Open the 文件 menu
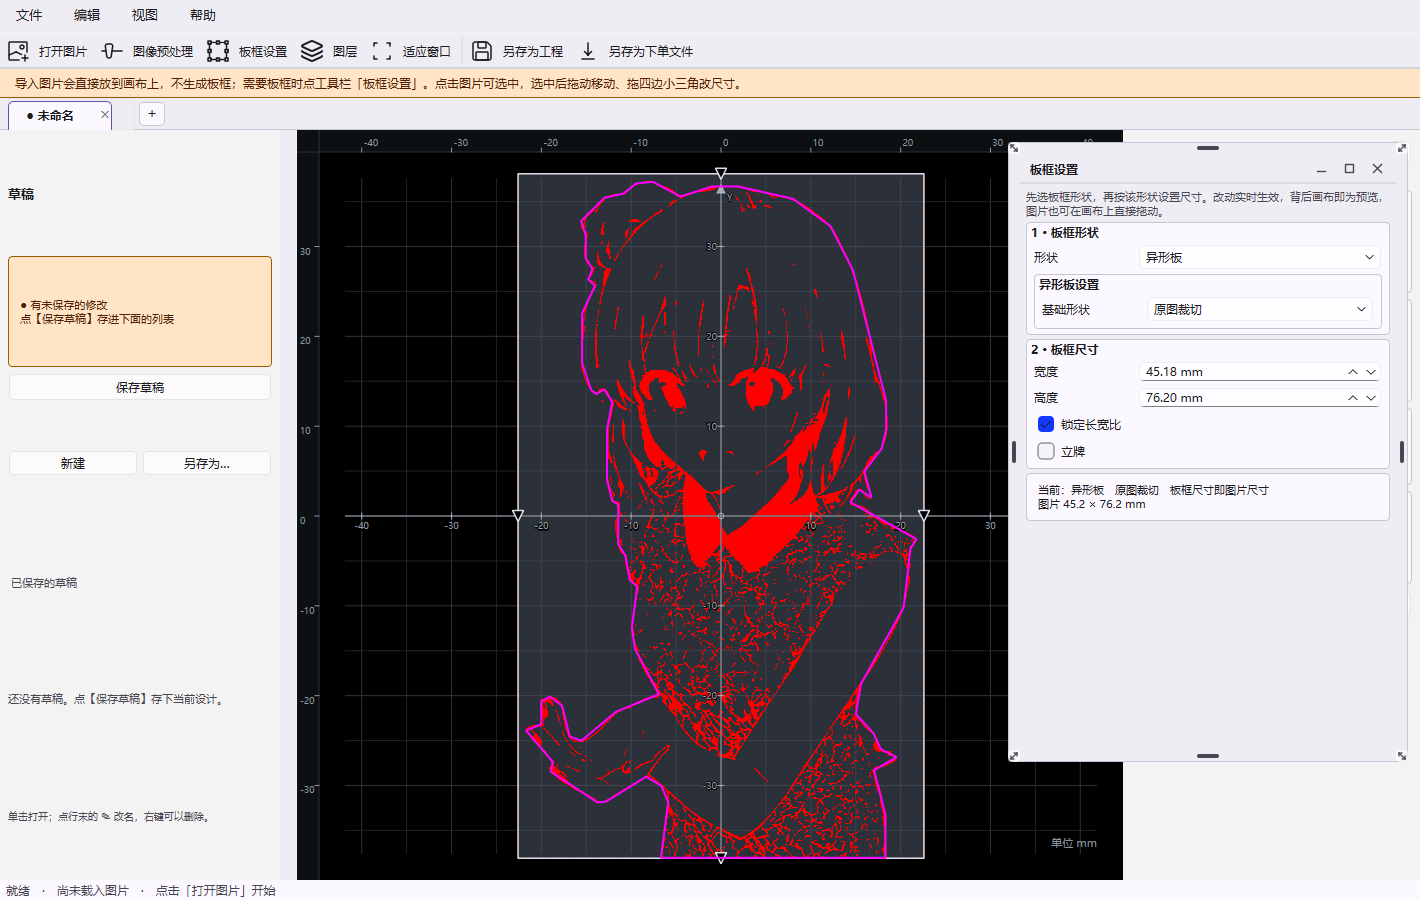Screen dimensions: 1420x900 [x=29, y=15]
